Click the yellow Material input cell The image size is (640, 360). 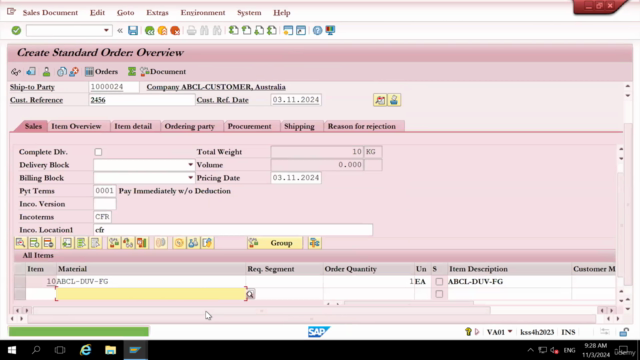(x=151, y=294)
